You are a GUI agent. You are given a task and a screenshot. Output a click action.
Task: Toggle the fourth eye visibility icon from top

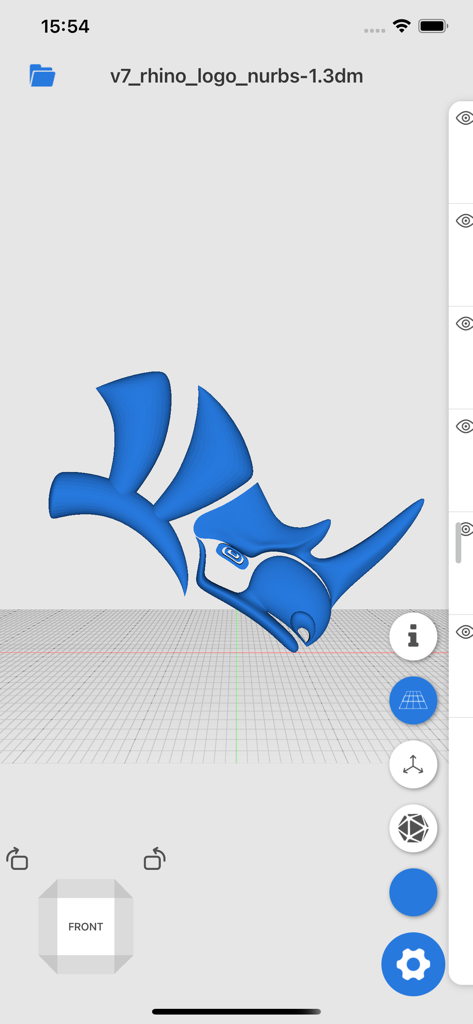[464, 426]
